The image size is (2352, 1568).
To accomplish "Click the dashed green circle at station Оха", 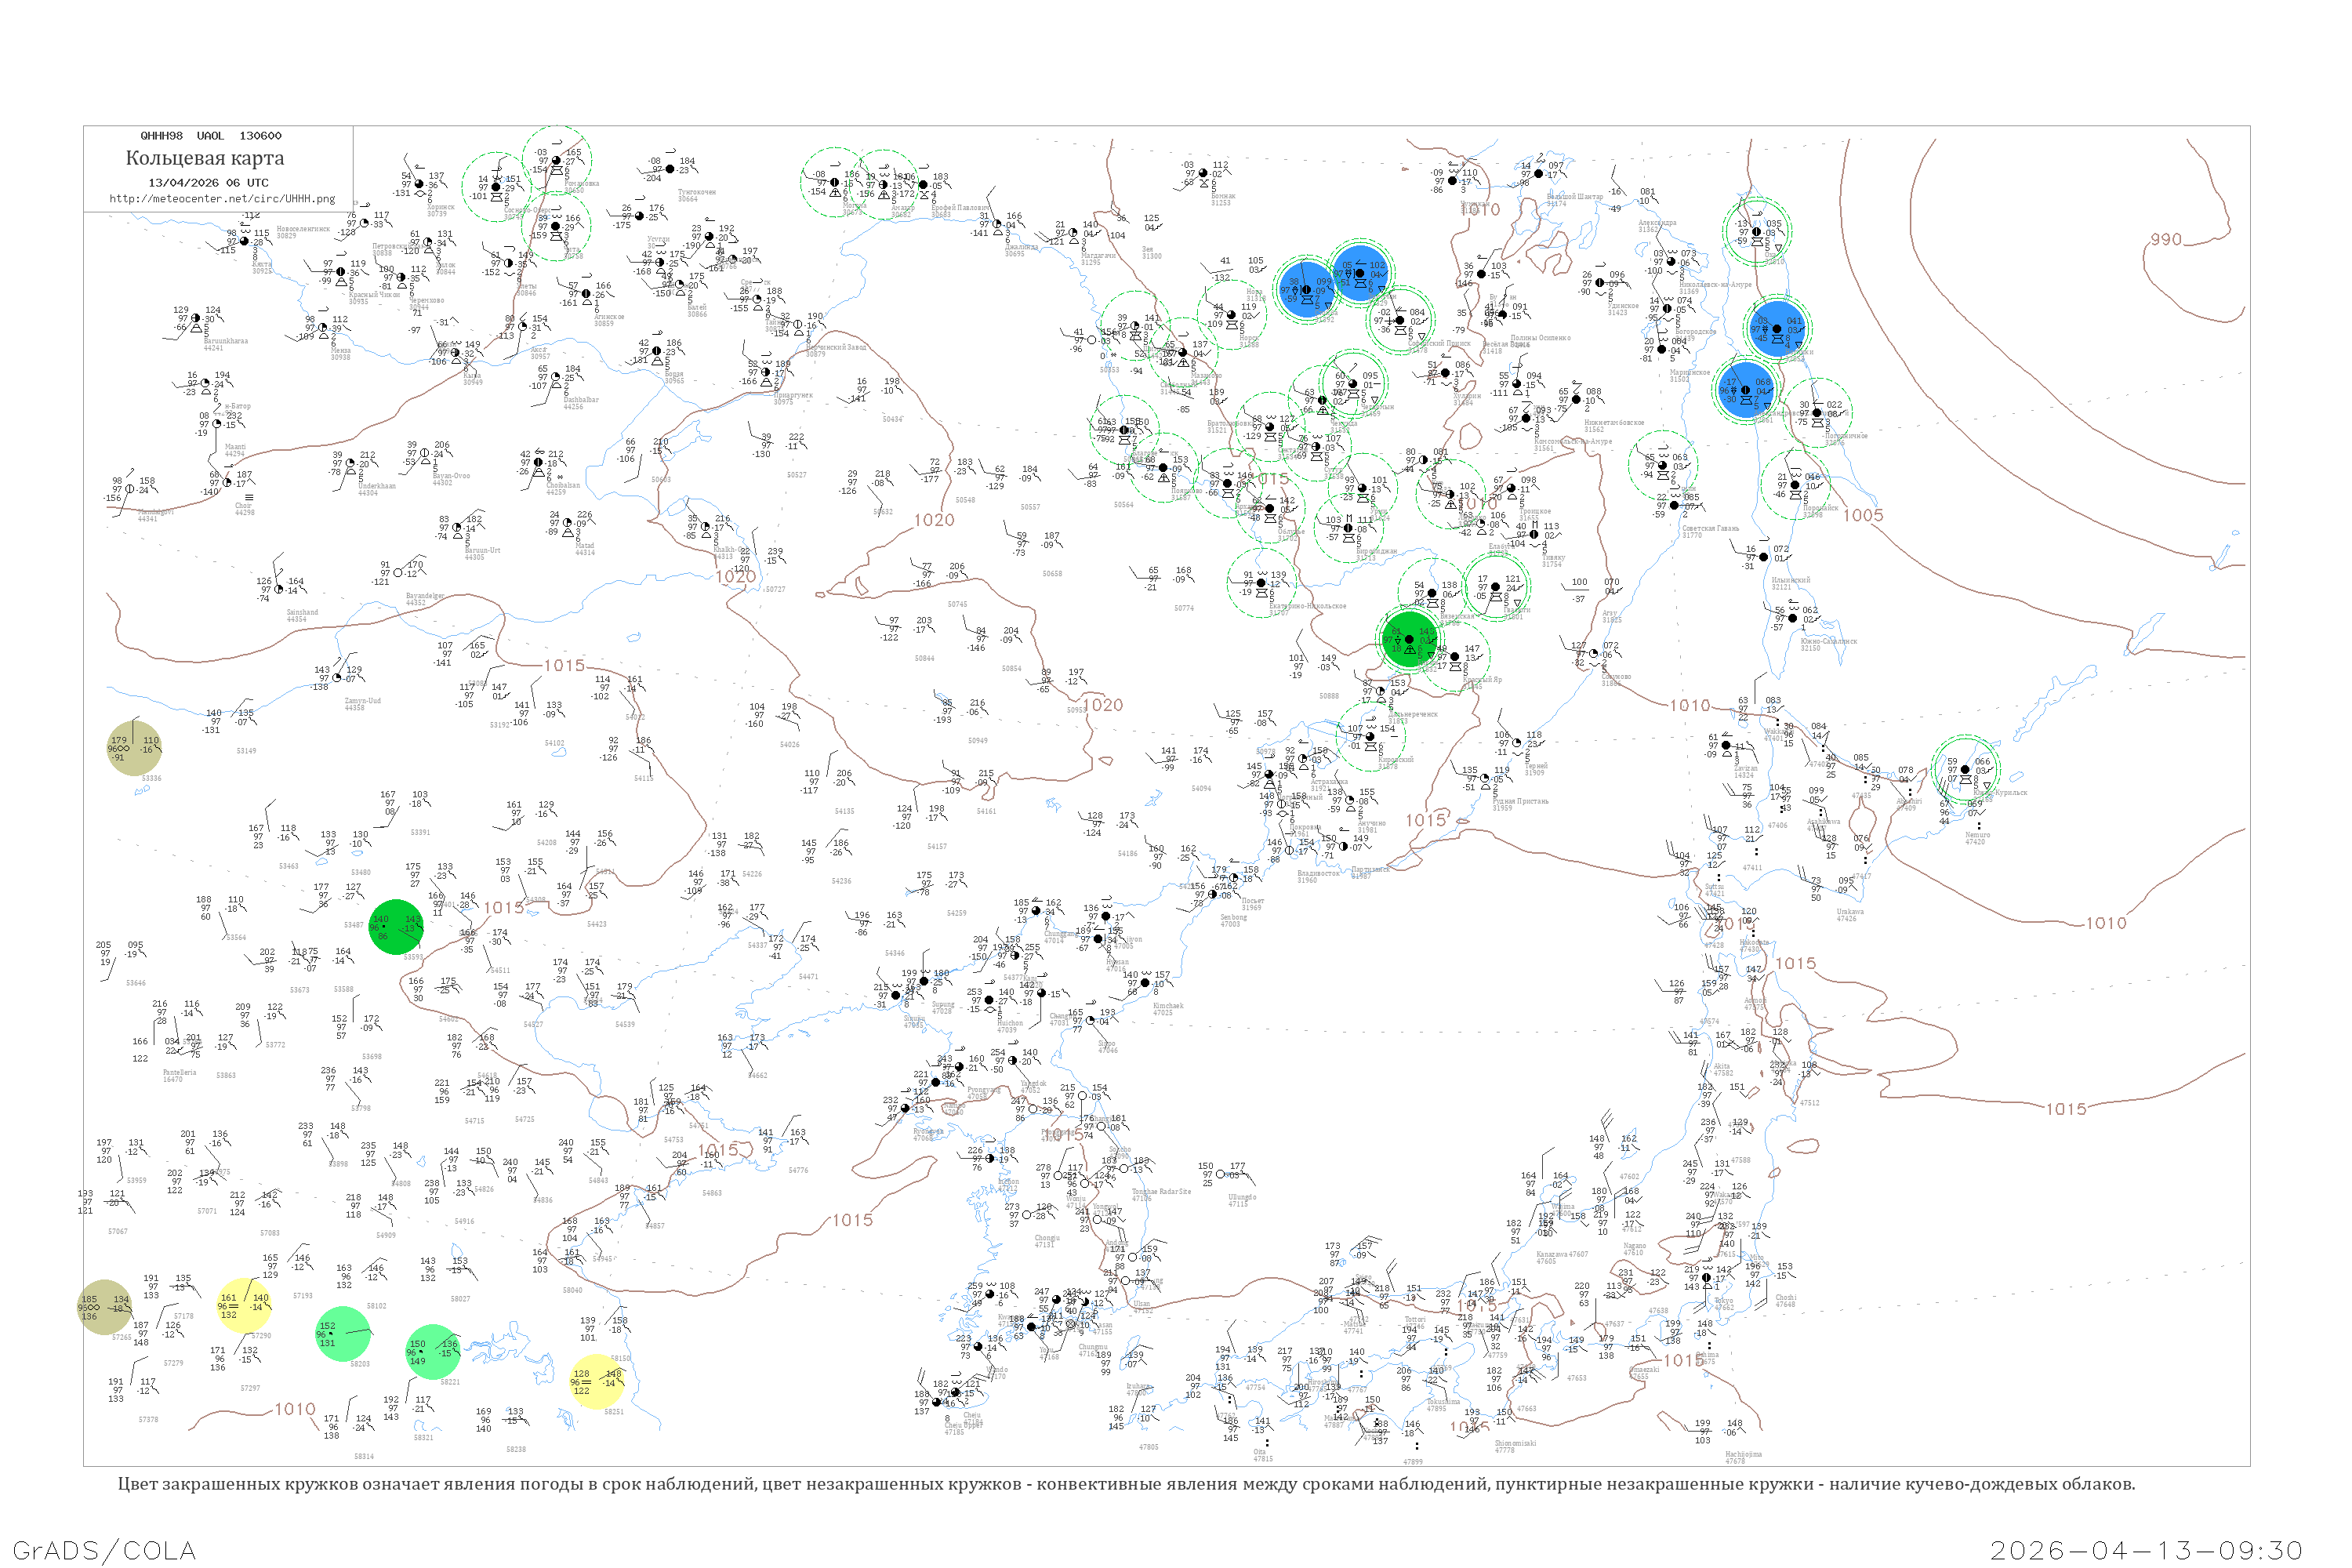I will pos(1757,232).
